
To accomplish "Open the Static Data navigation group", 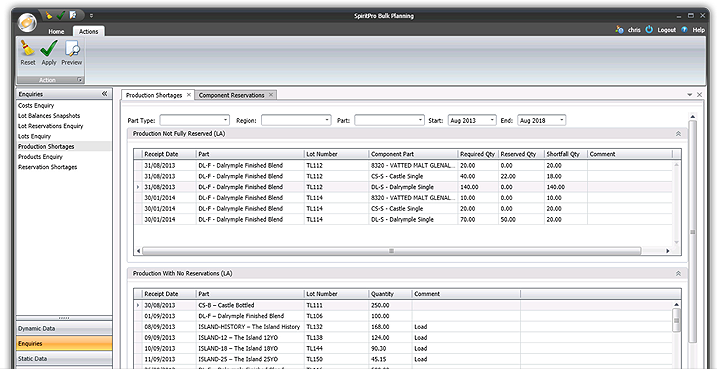I will (x=64, y=358).
